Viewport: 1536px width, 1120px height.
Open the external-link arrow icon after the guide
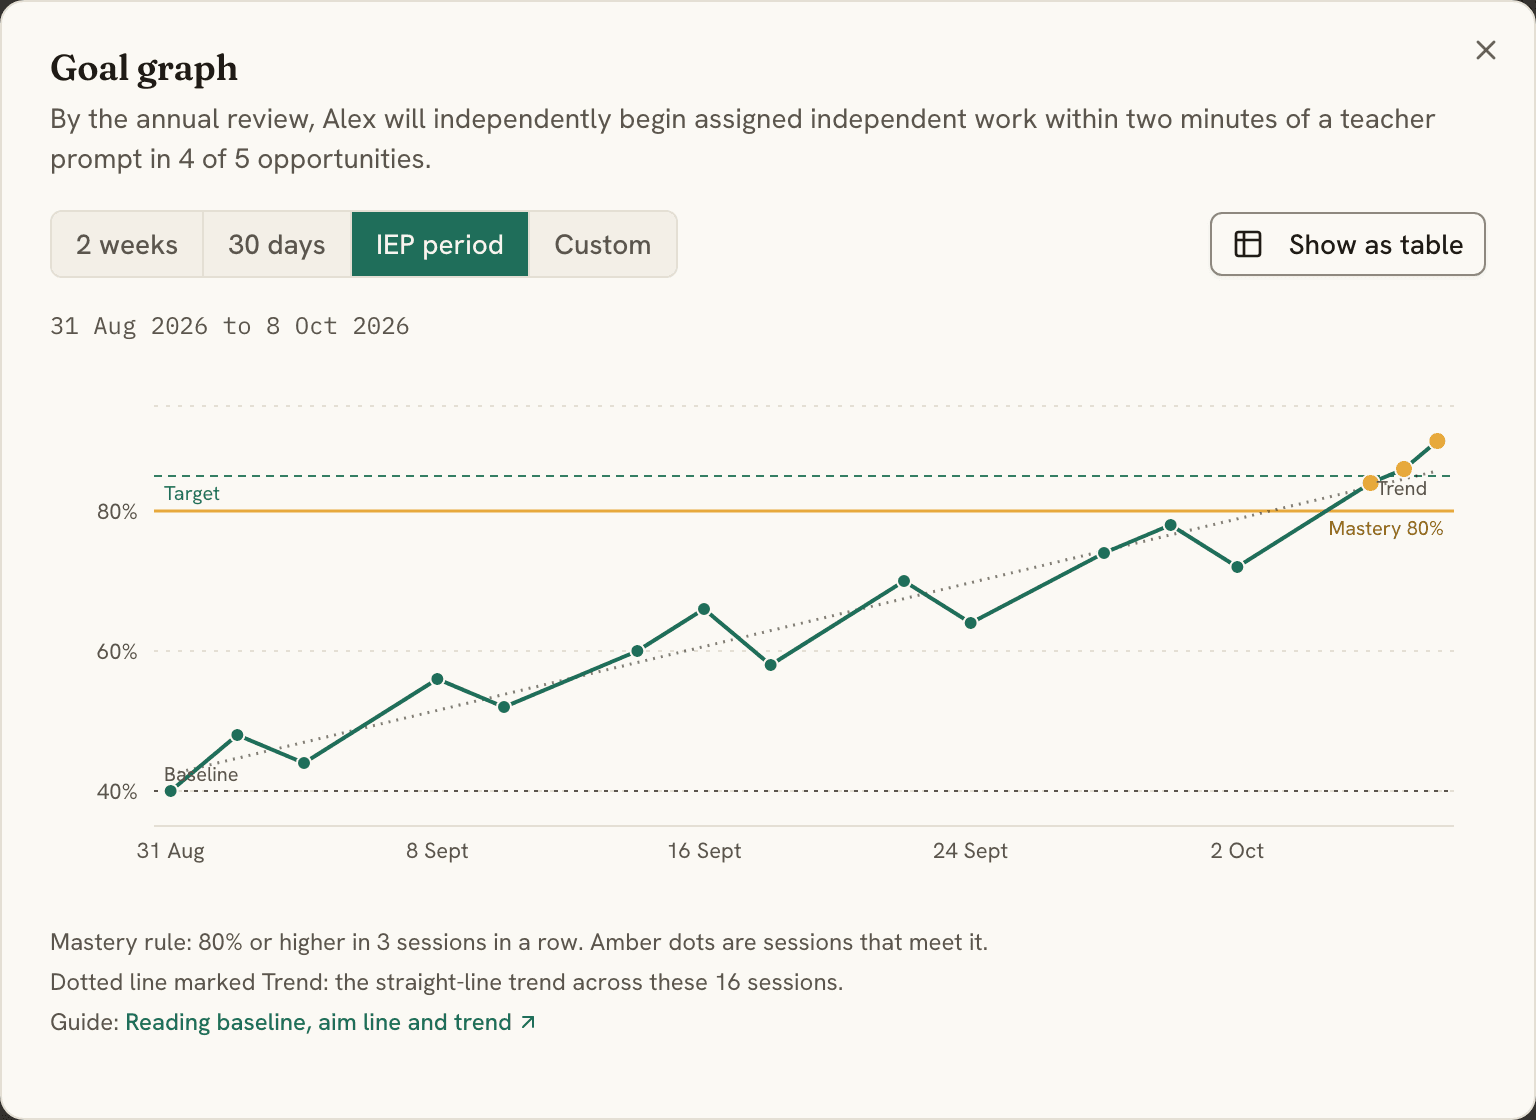[528, 1022]
